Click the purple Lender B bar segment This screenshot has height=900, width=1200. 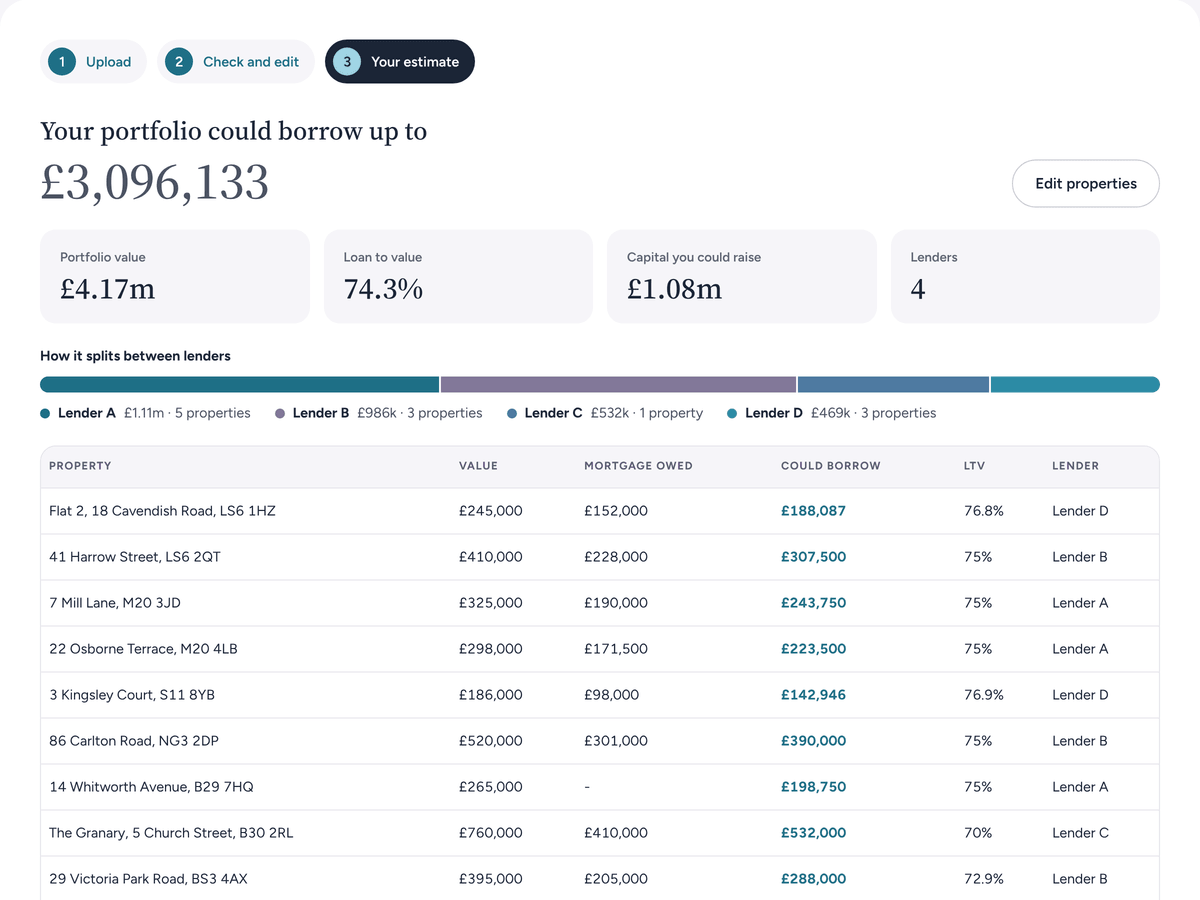[x=618, y=384]
